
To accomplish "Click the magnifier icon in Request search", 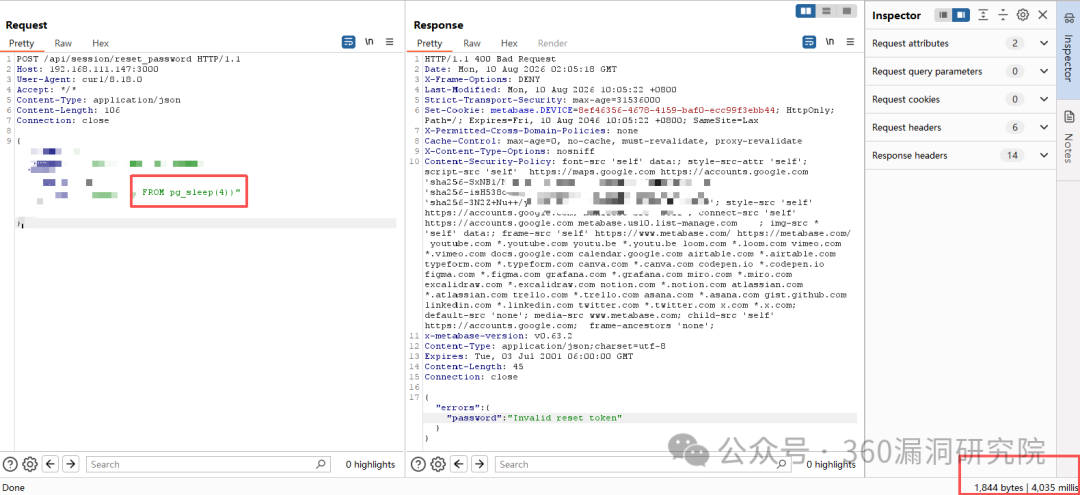I will tap(321, 464).
